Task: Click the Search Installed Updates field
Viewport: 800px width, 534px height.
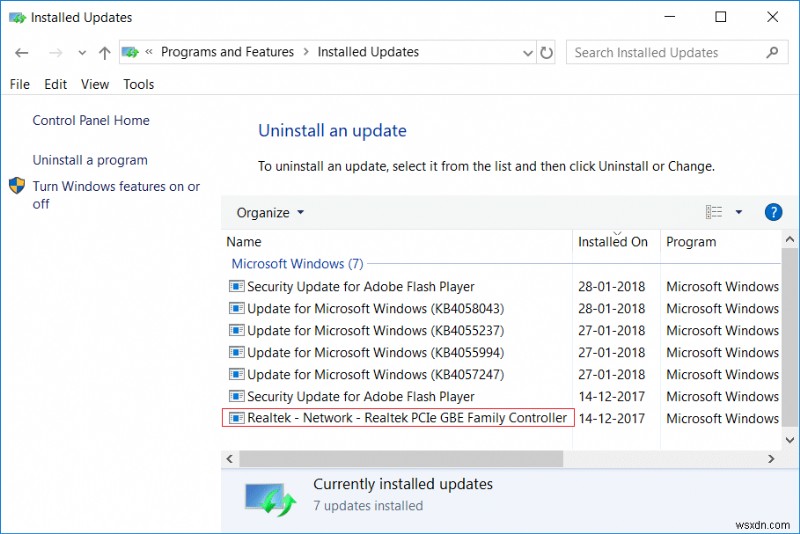Action: [677, 53]
